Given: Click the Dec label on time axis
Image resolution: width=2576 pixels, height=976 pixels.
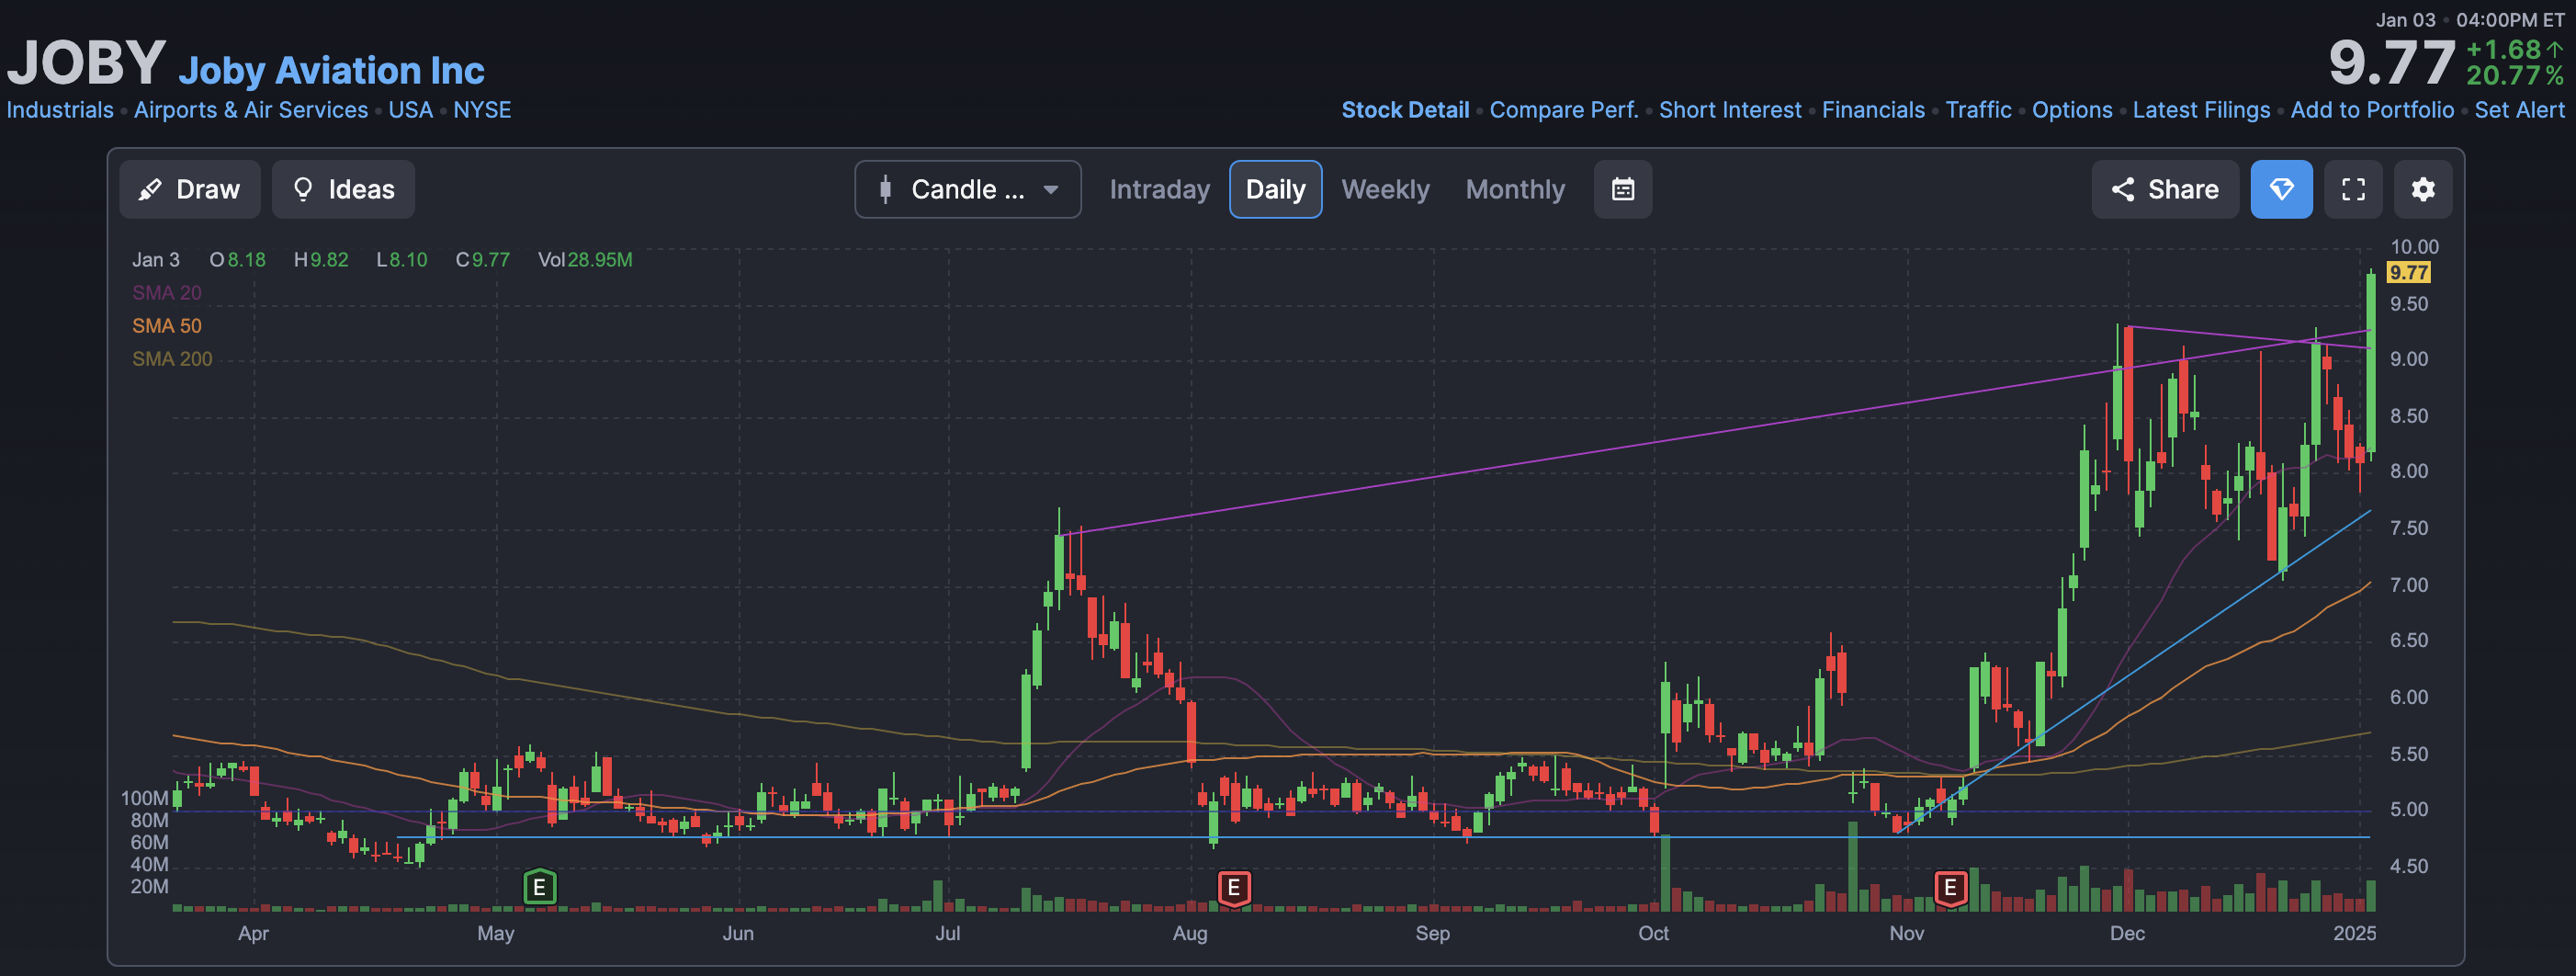Looking at the screenshot, I should [2126, 933].
